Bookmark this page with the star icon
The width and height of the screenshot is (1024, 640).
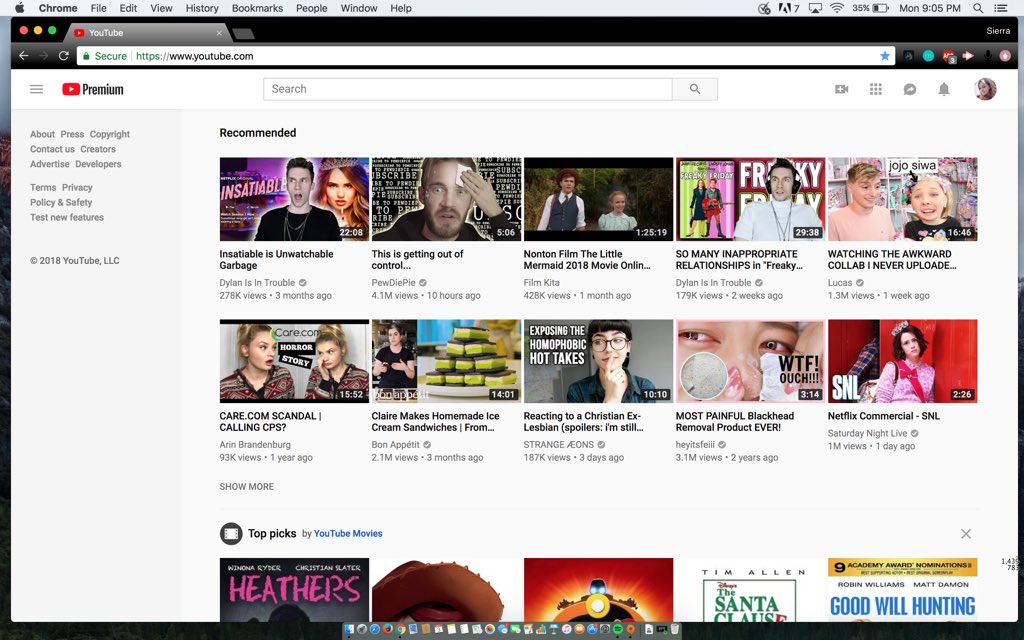point(885,56)
